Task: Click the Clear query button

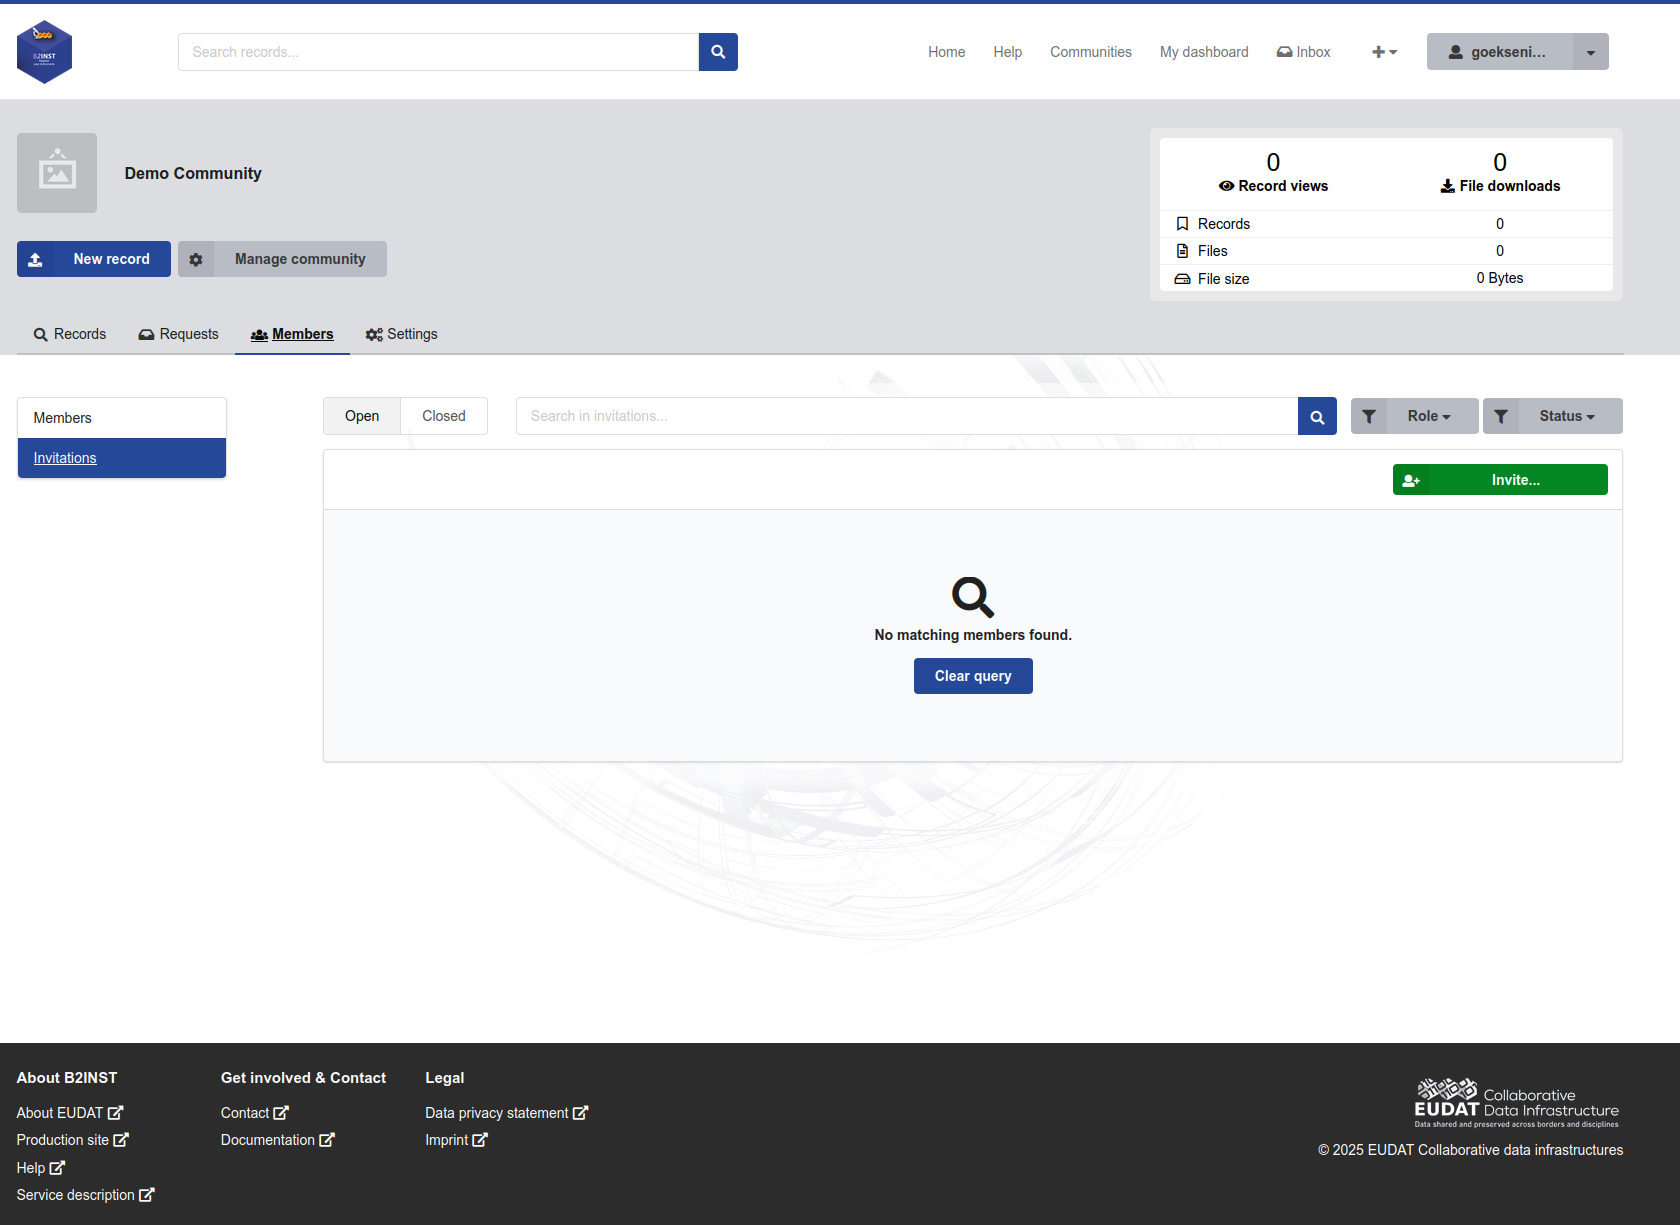Action: click(x=973, y=676)
